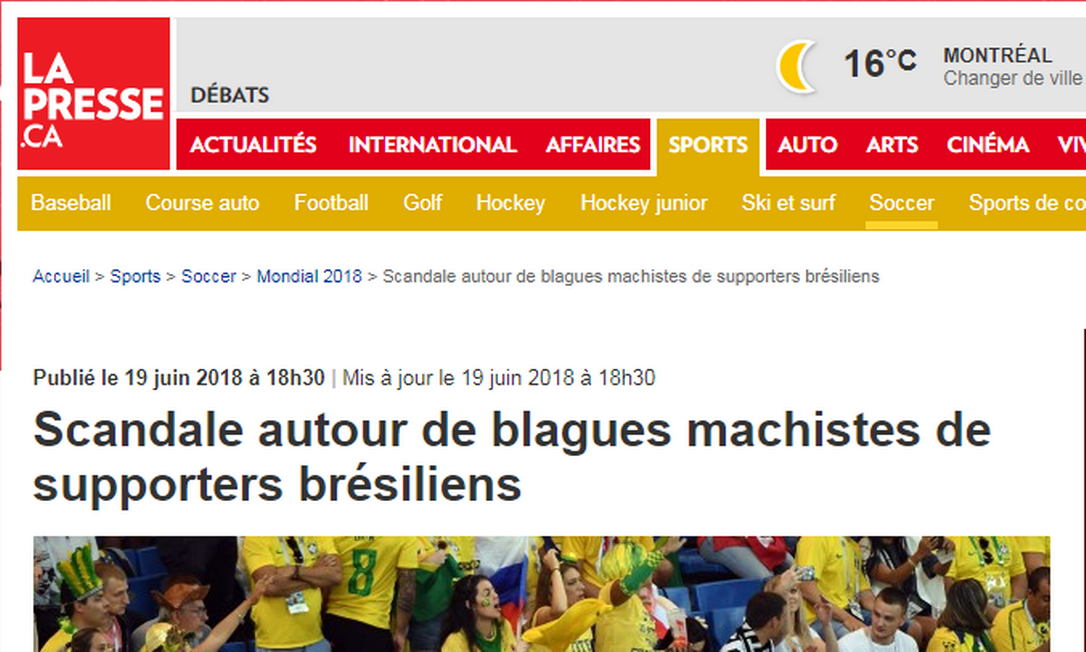Open the Ski et surf subsection
This screenshot has height=652, width=1086.
pyautogui.click(x=788, y=203)
